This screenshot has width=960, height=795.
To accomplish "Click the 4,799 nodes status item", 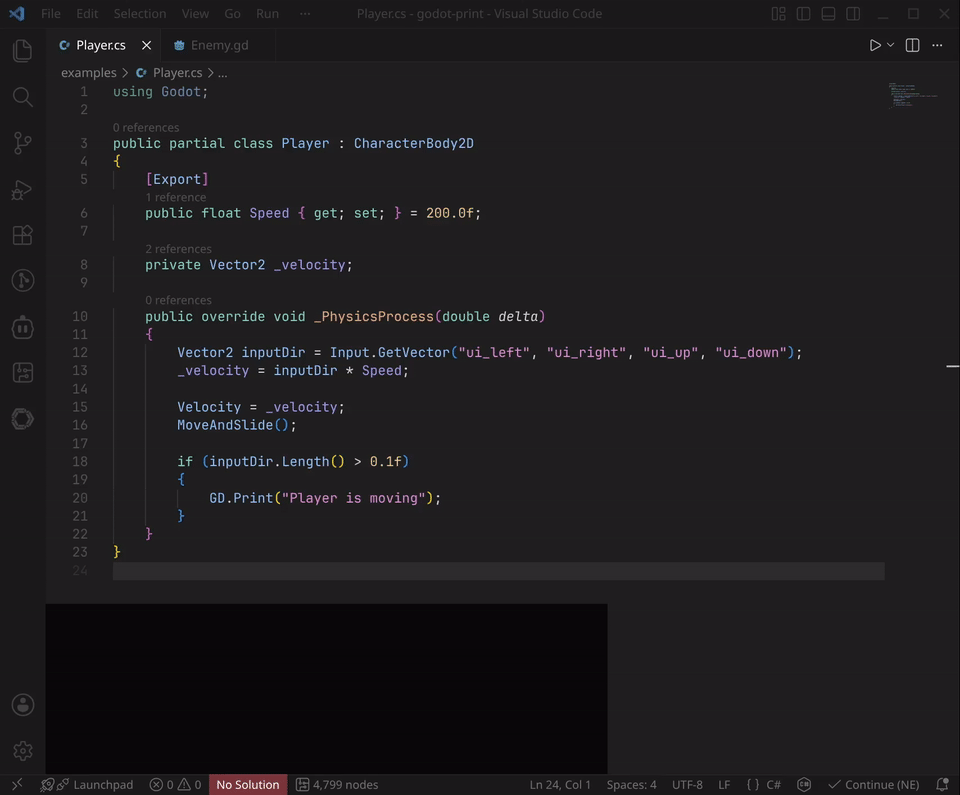I will pyautogui.click(x=337, y=785).
